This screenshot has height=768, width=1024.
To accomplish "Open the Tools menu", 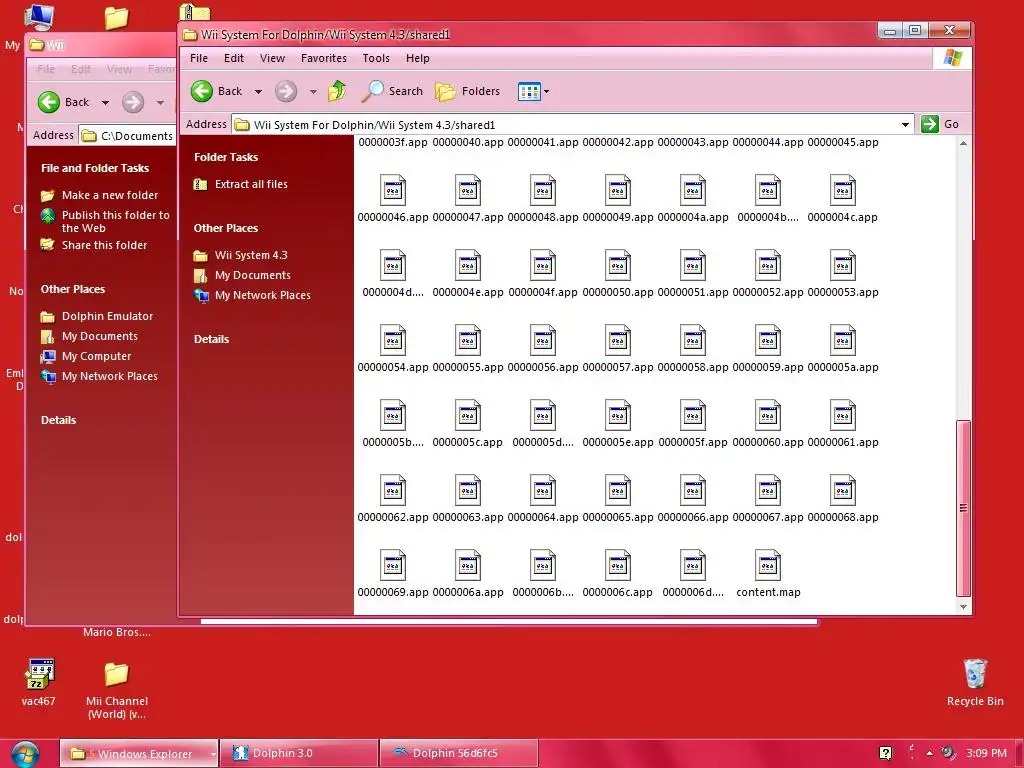I will coord(376,58).
